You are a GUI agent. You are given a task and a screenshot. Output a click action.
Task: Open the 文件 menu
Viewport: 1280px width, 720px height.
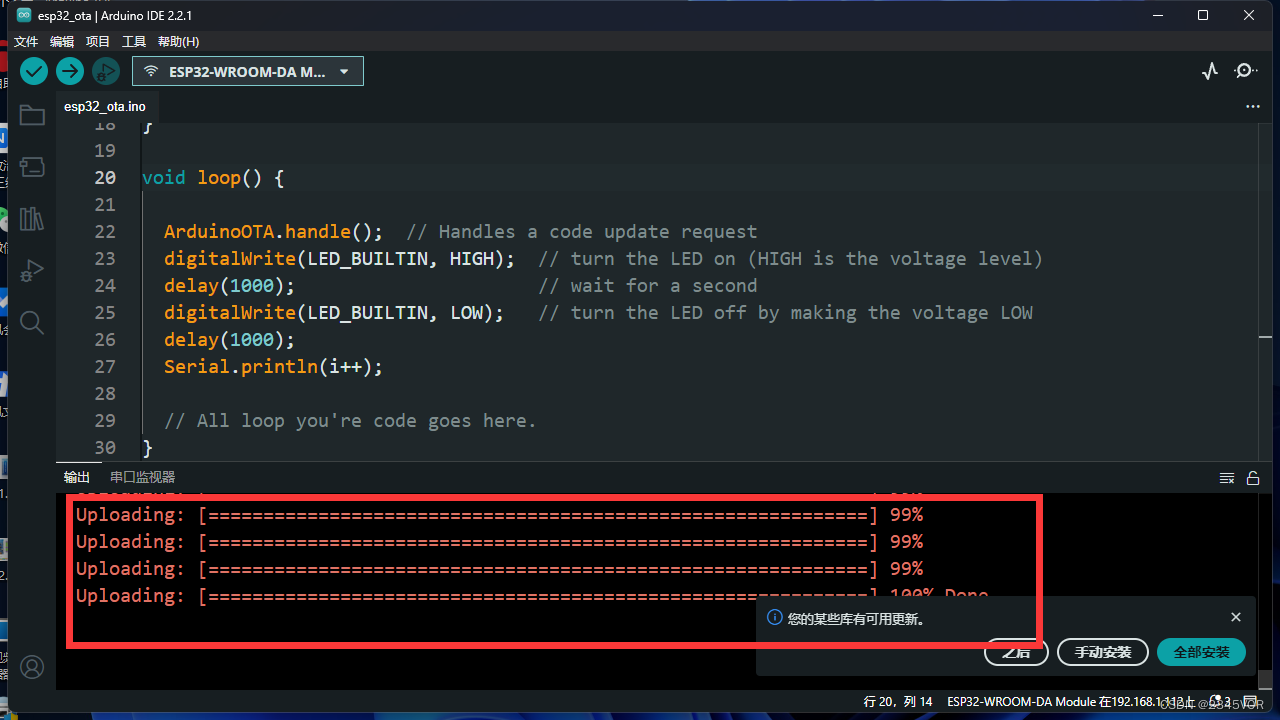pyautogui.click(x=26, y=42)
